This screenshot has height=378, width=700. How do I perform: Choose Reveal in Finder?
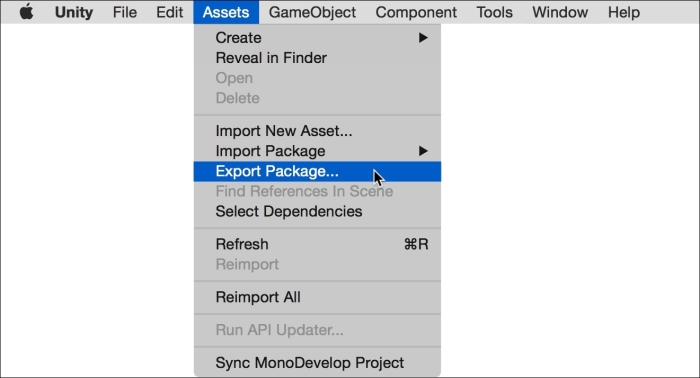point(317,58)
